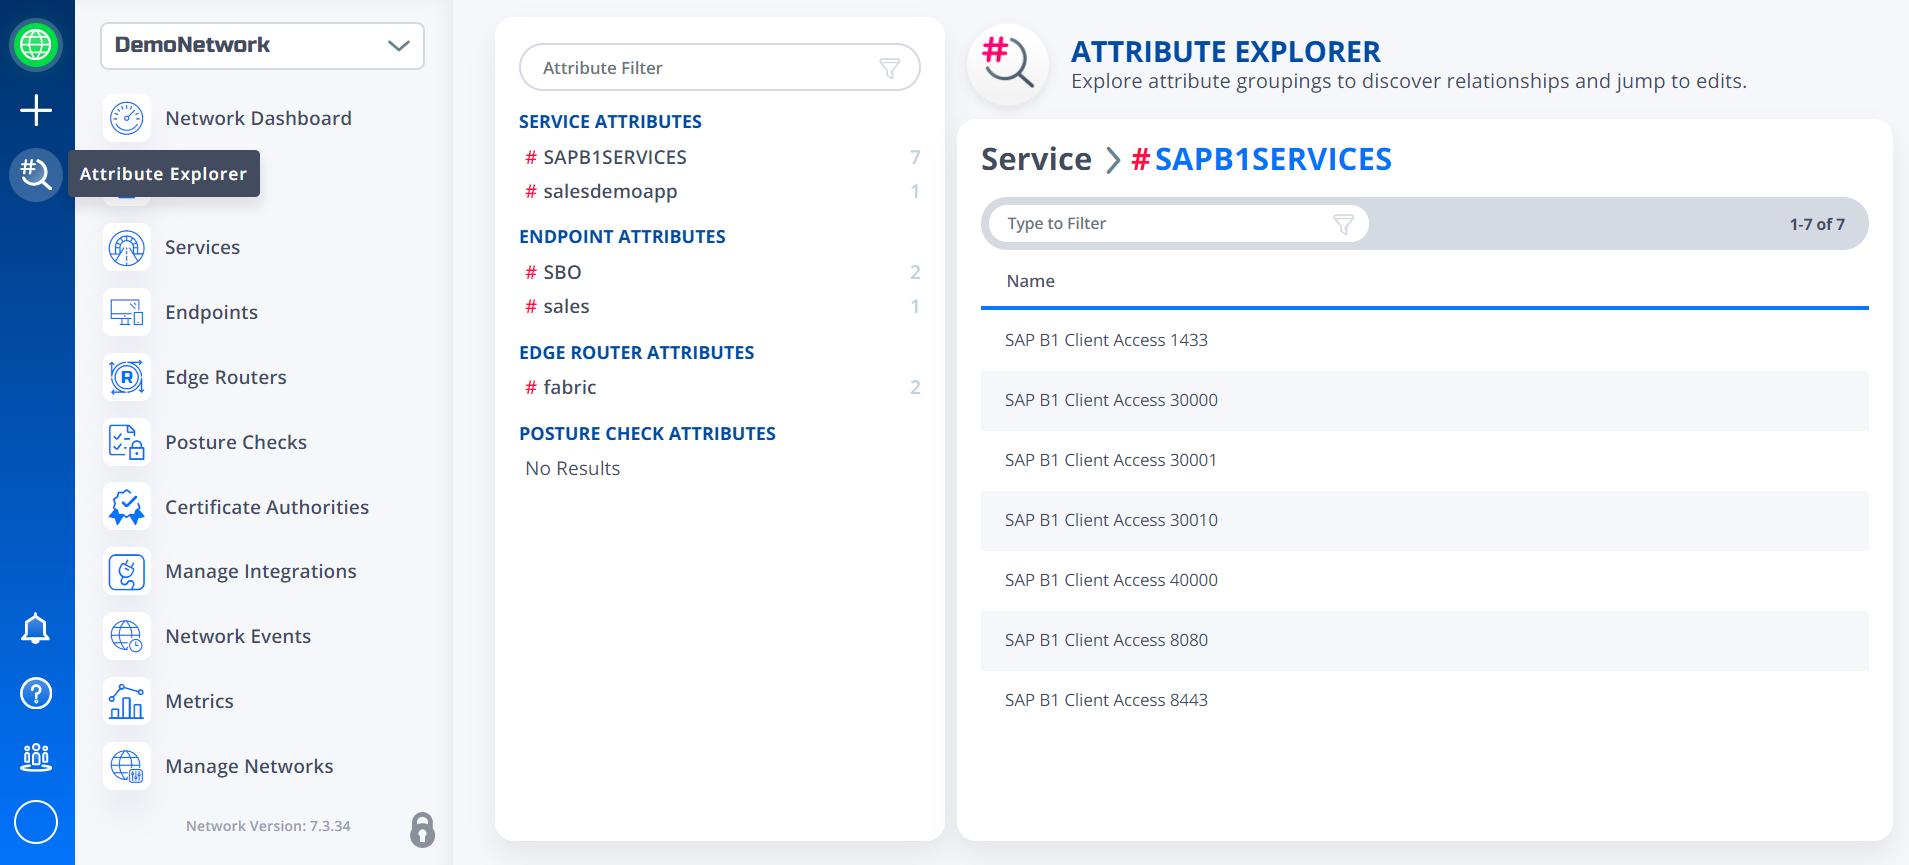
Task: Click #SAPB1SERVICES heading link
Action: click(x=1261, y=159)
